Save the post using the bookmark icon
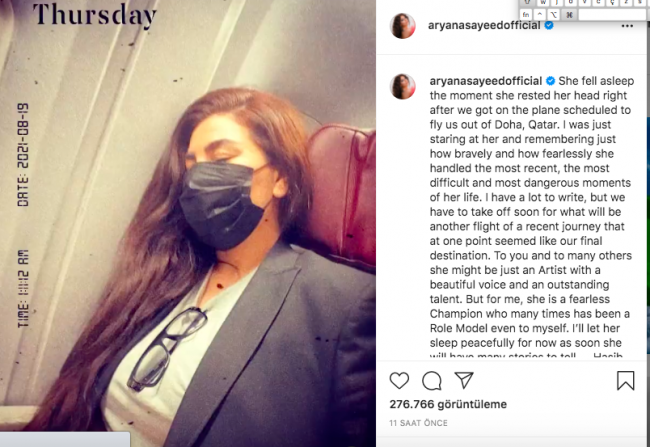The height and width of the screenshot is (447, 650). 625,380
